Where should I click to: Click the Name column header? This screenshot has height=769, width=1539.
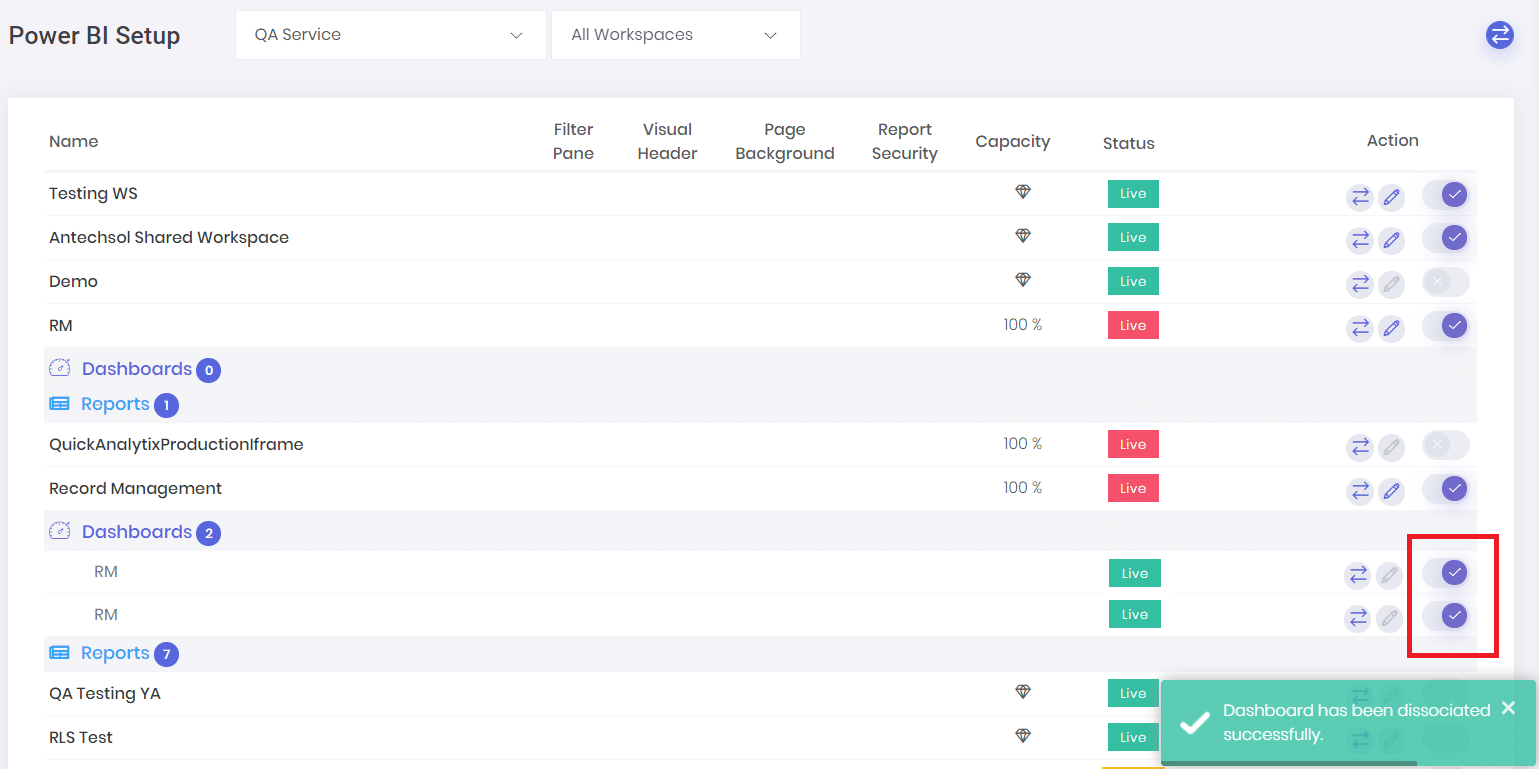click(73, 141)
